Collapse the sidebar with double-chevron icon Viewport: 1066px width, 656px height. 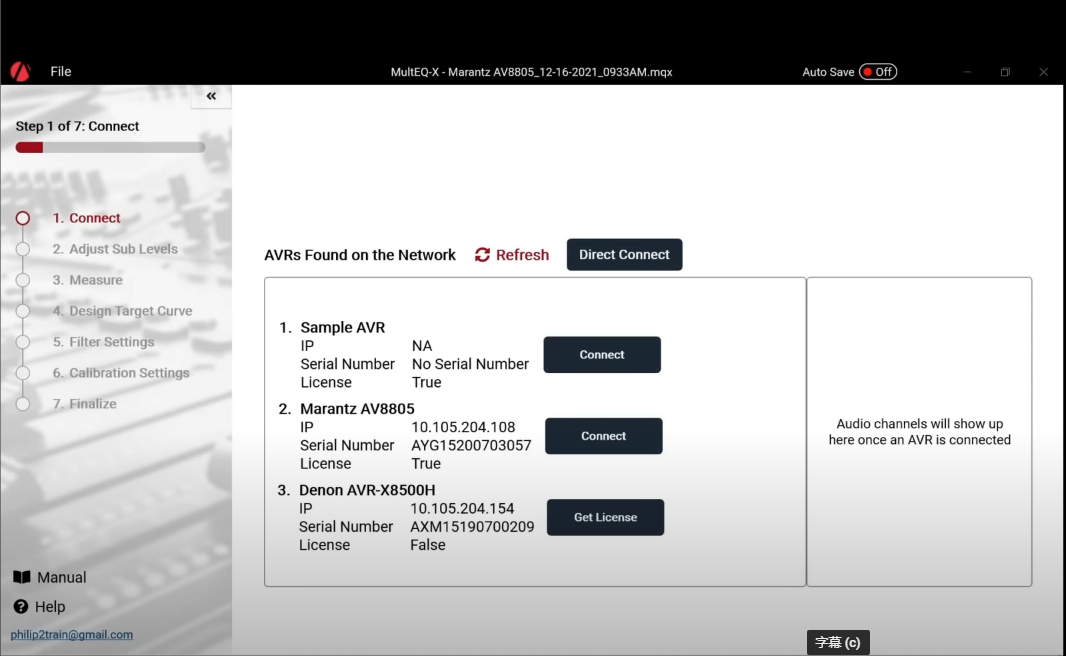[211, 96]
